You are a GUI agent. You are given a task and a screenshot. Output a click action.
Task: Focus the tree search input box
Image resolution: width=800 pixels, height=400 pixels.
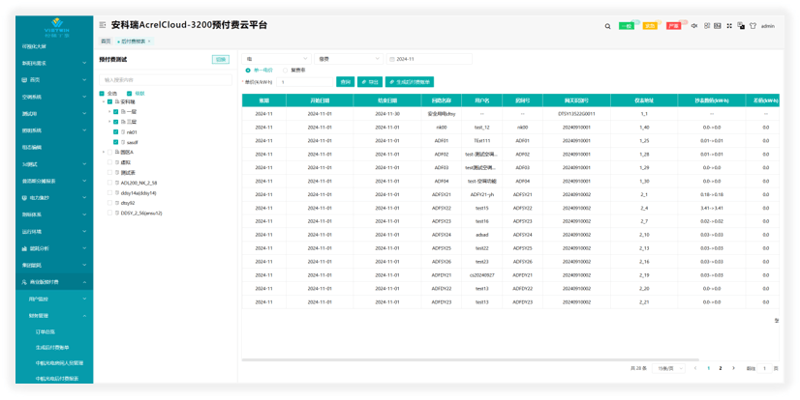[165, 80]
